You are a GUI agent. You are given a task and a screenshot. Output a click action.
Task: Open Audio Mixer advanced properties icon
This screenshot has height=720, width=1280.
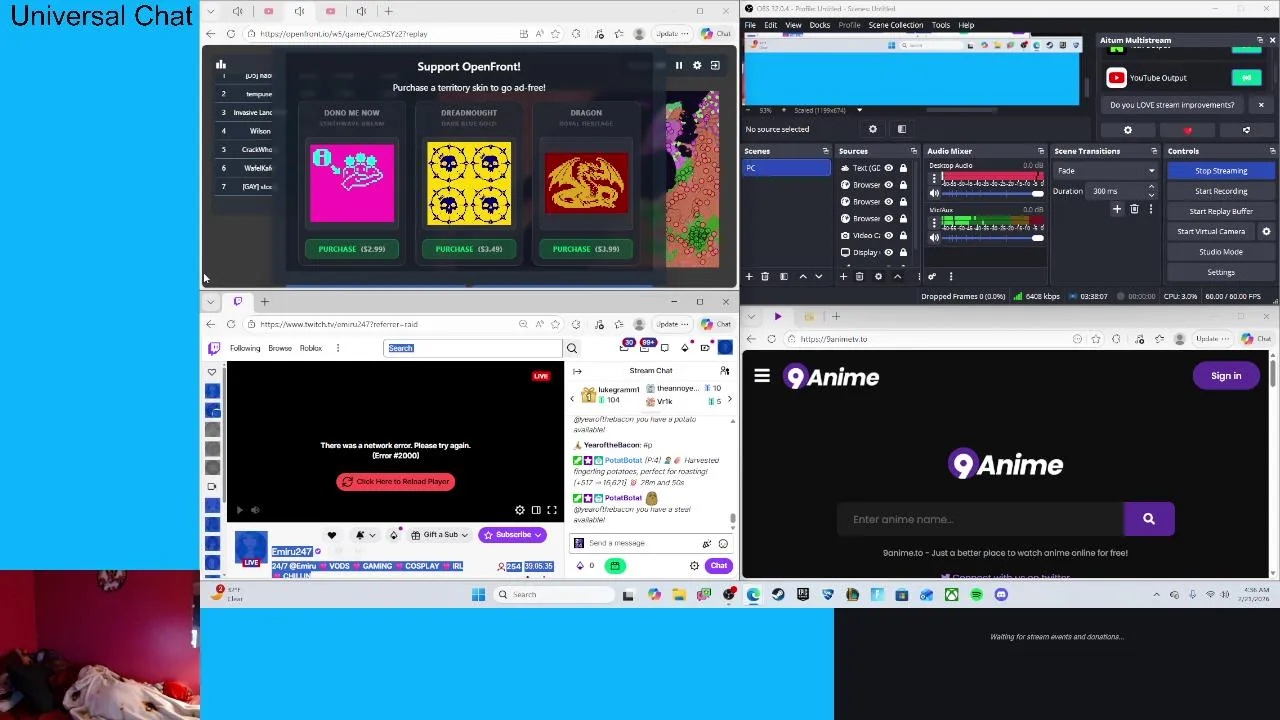pos(932,277)
